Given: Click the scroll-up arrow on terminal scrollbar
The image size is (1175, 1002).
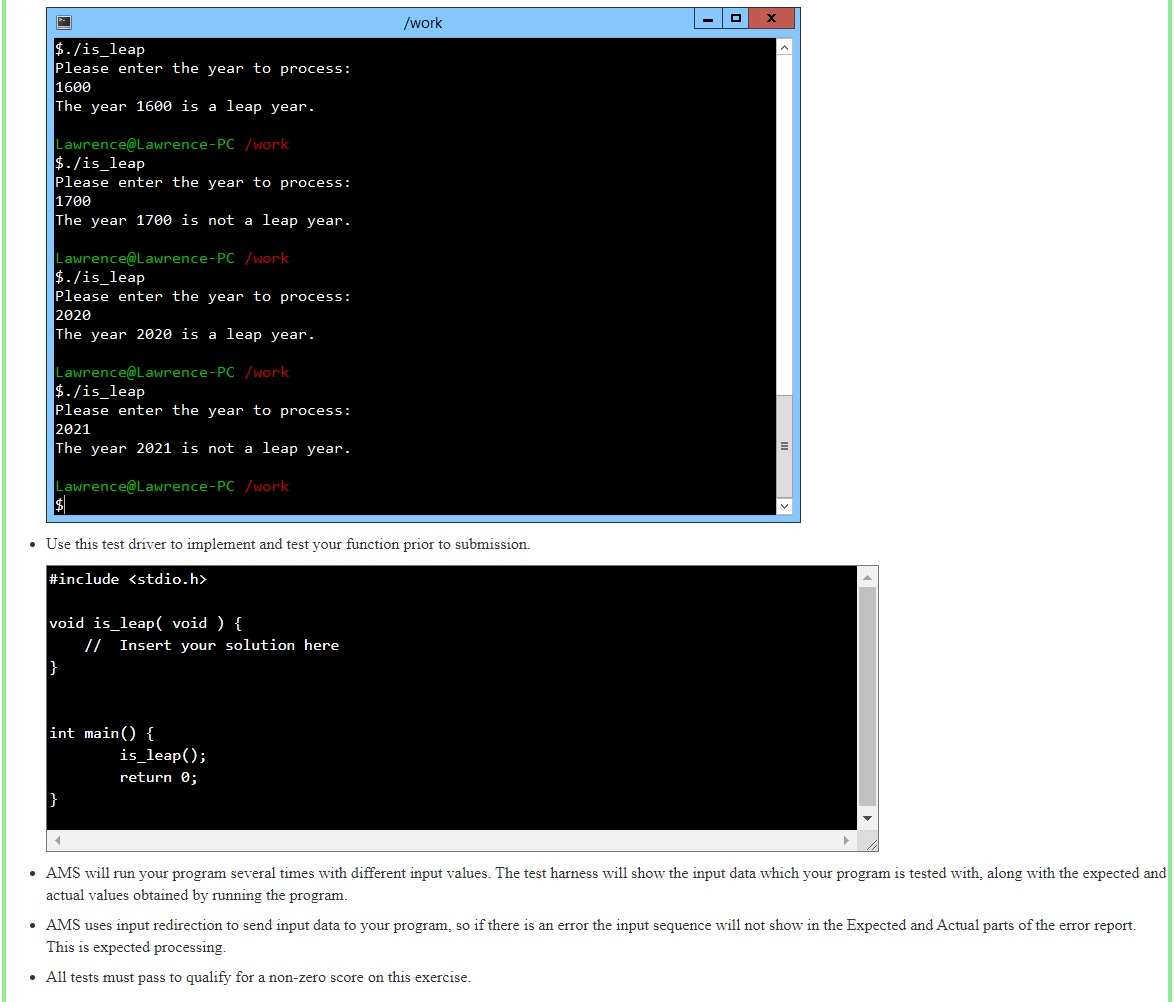Looking at the screenshot, I should coord(784,46).
